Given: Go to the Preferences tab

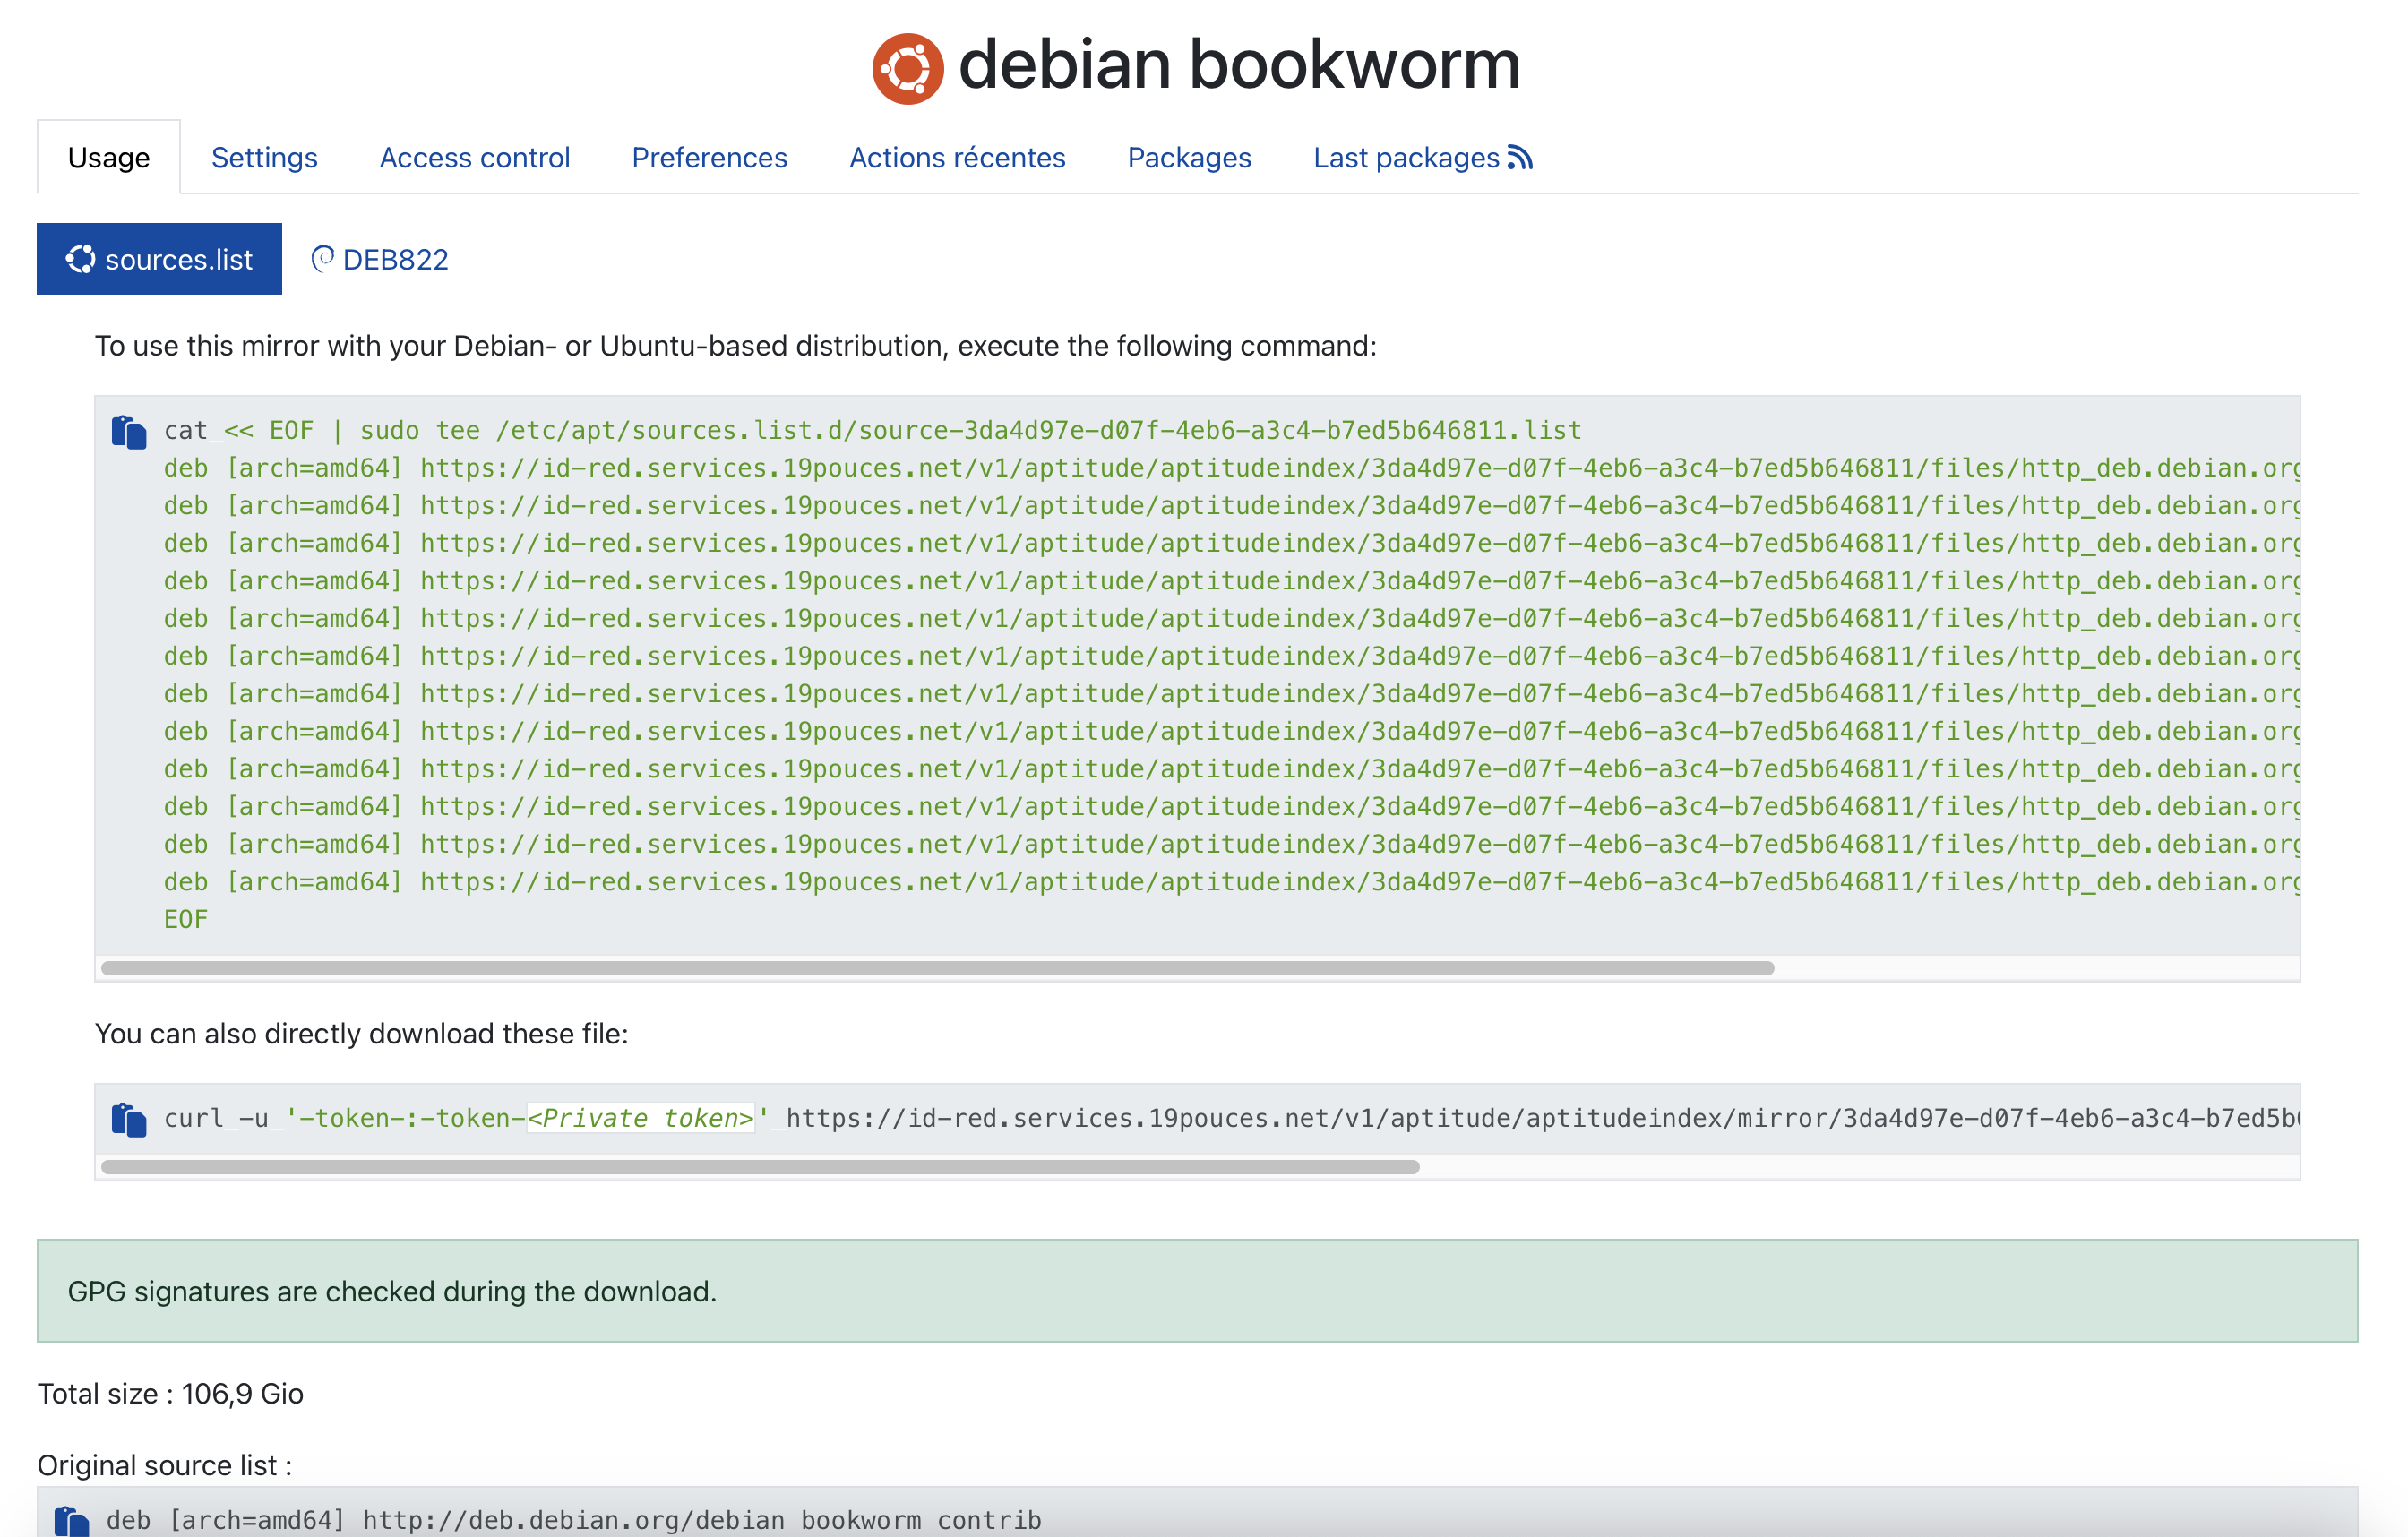Looking at the screenshot, I should tap(709, 157).
